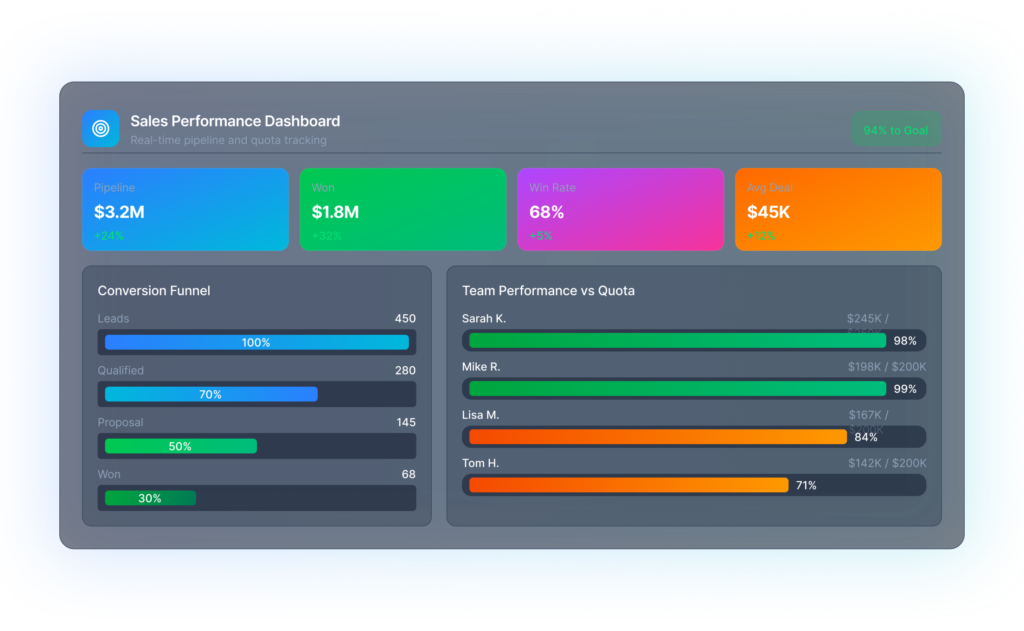Select the Avg Deal $45K card
Screen dimensions: 1024x631
(x=838, y=209)
